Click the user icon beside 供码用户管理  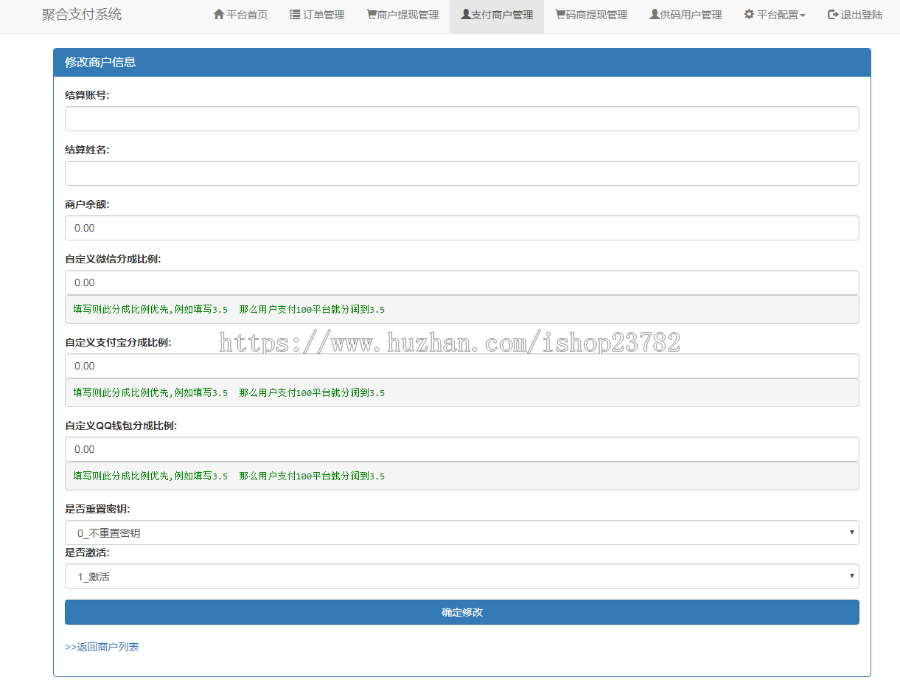654,14
